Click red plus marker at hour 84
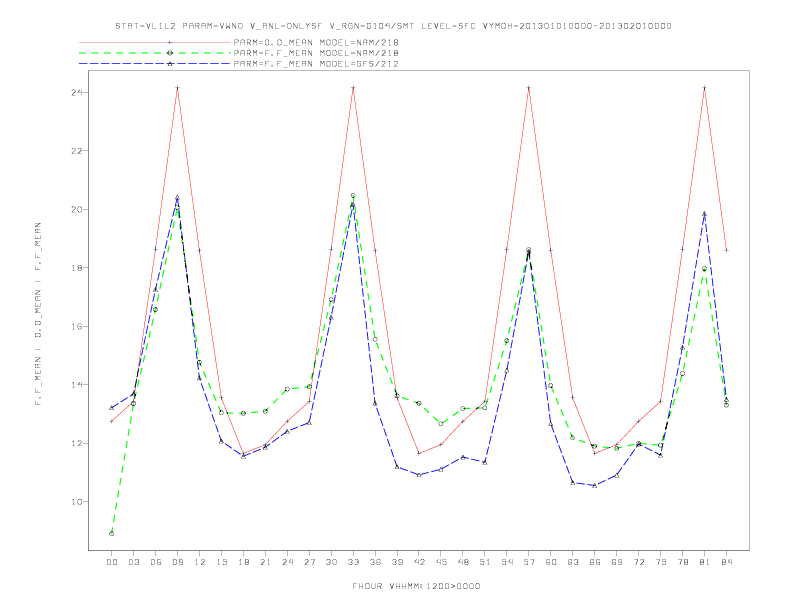792x612 pixels. pos(727,250)
